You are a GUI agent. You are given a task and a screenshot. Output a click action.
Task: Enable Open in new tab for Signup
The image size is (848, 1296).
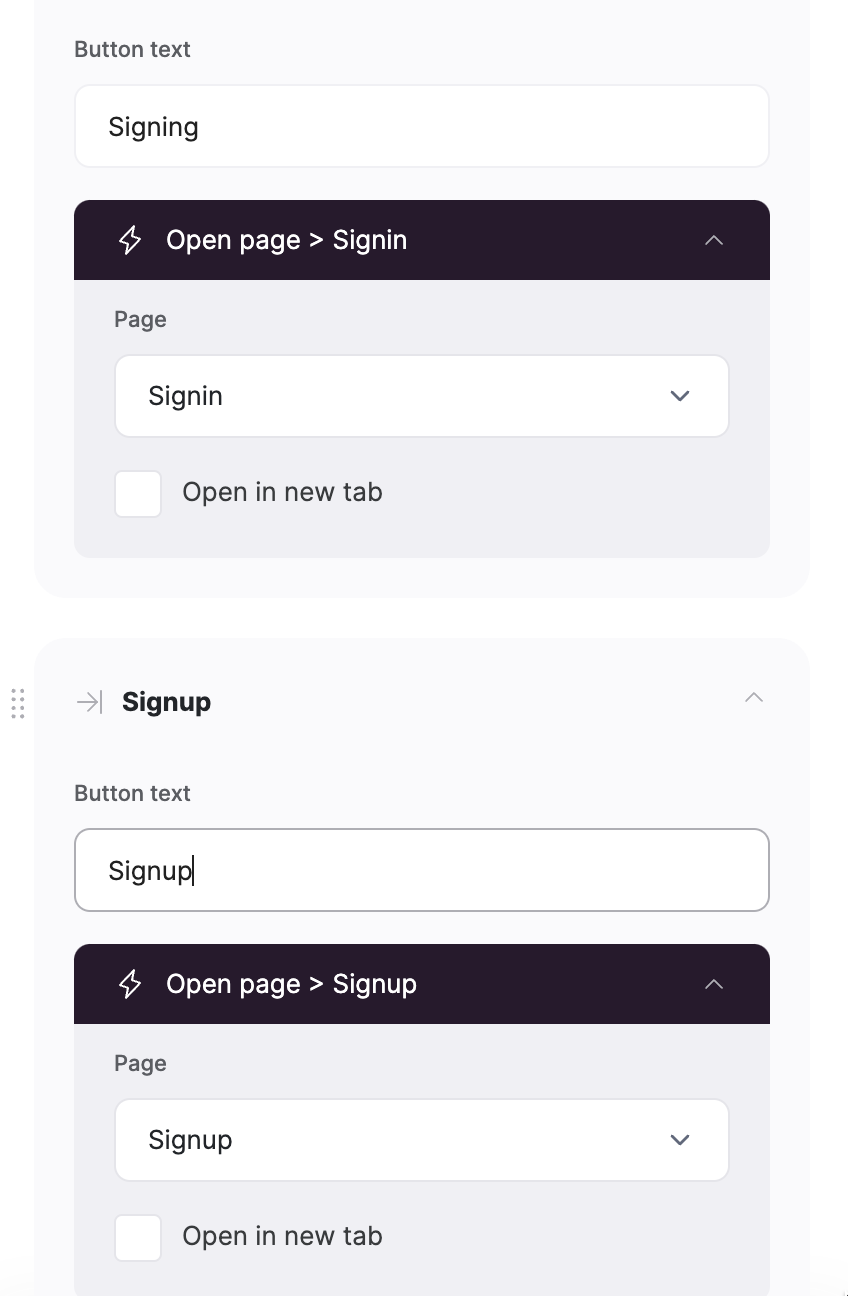[x=137, y=1237]
